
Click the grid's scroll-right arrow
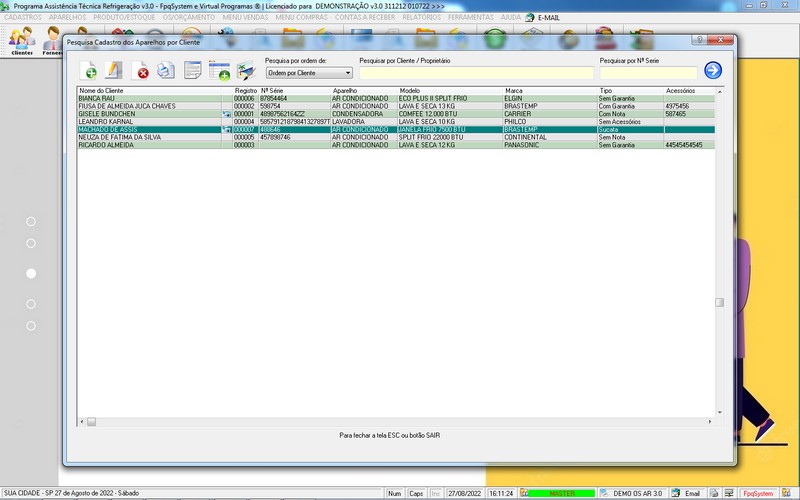coord(710,422)
